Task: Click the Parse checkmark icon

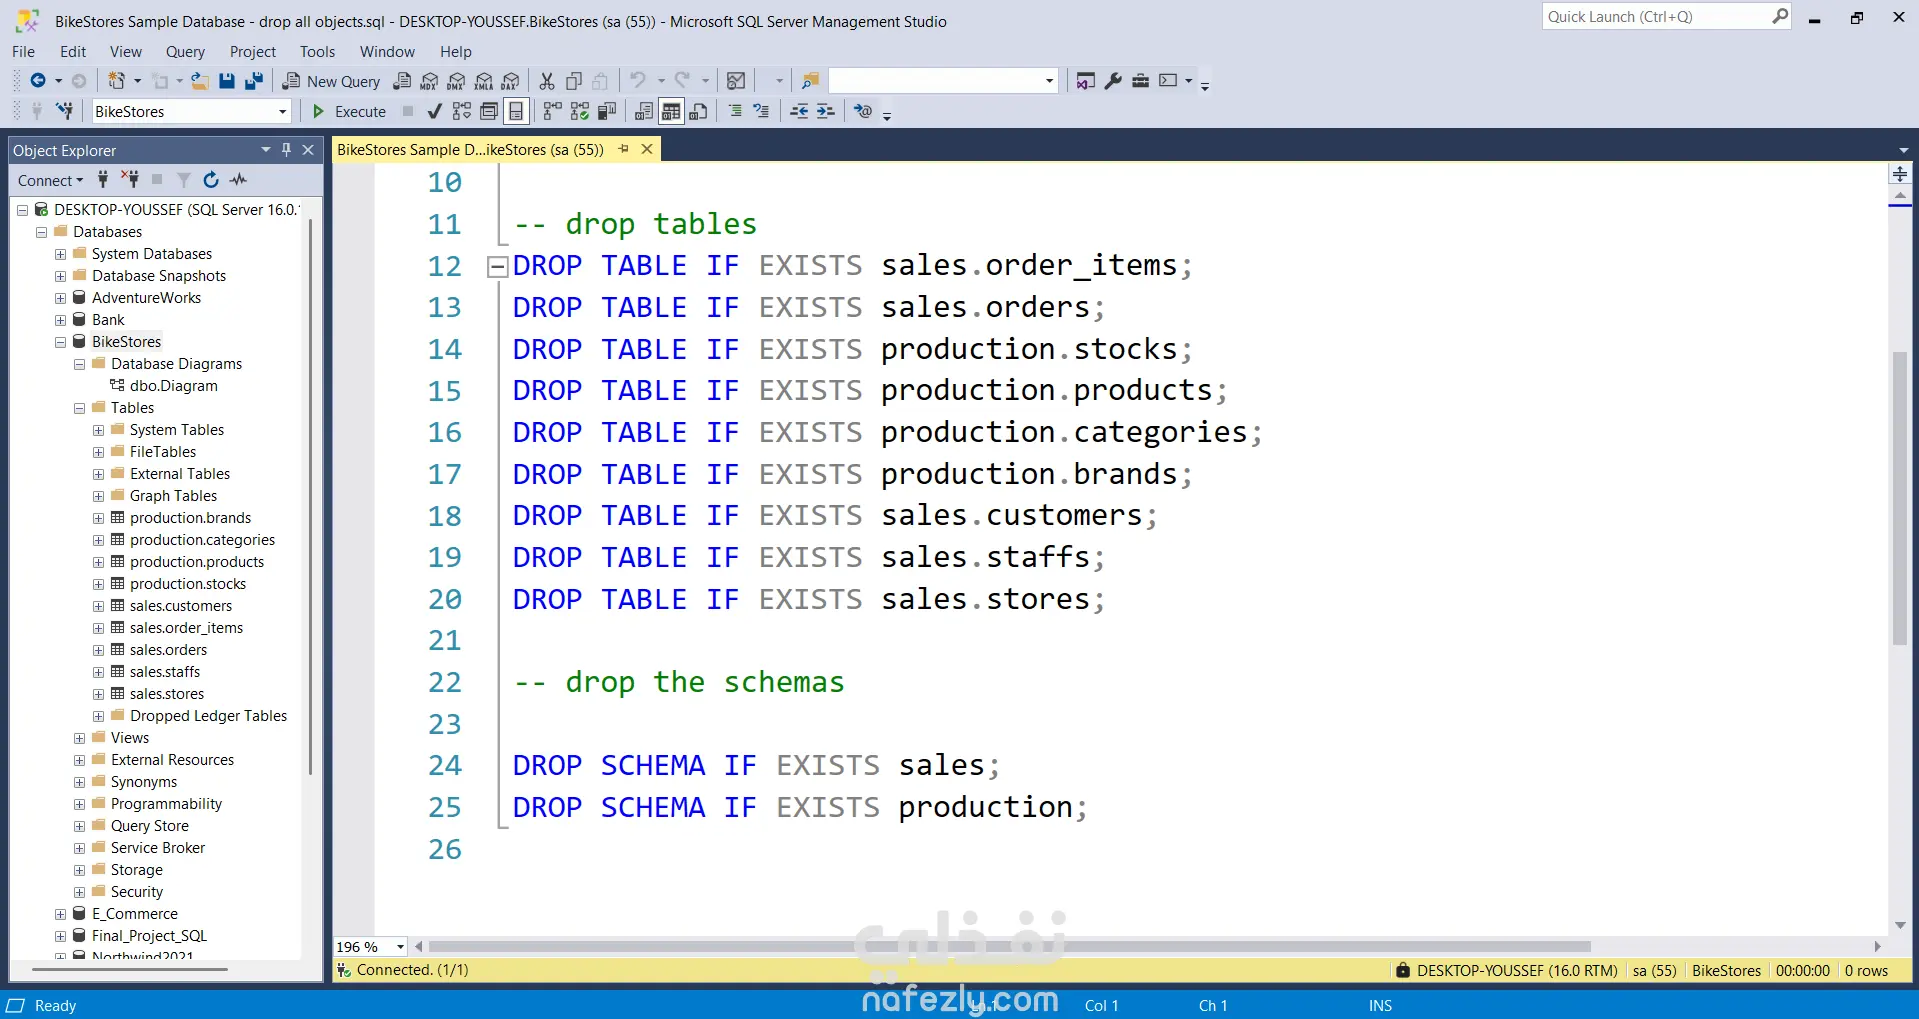Action: point(434,111)
